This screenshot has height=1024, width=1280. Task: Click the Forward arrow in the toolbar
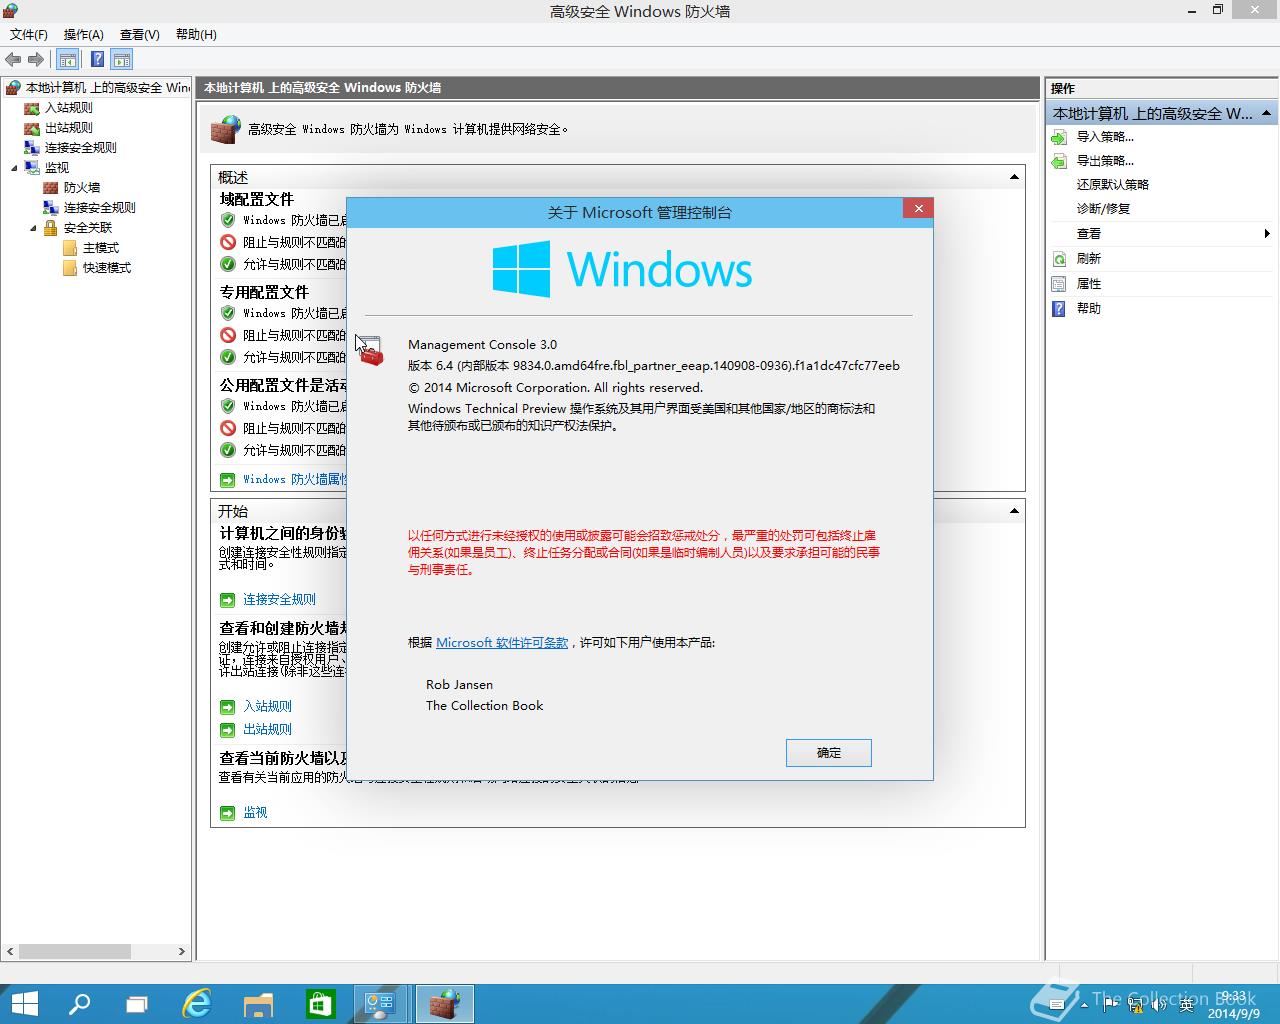click(x=36, y=59)
